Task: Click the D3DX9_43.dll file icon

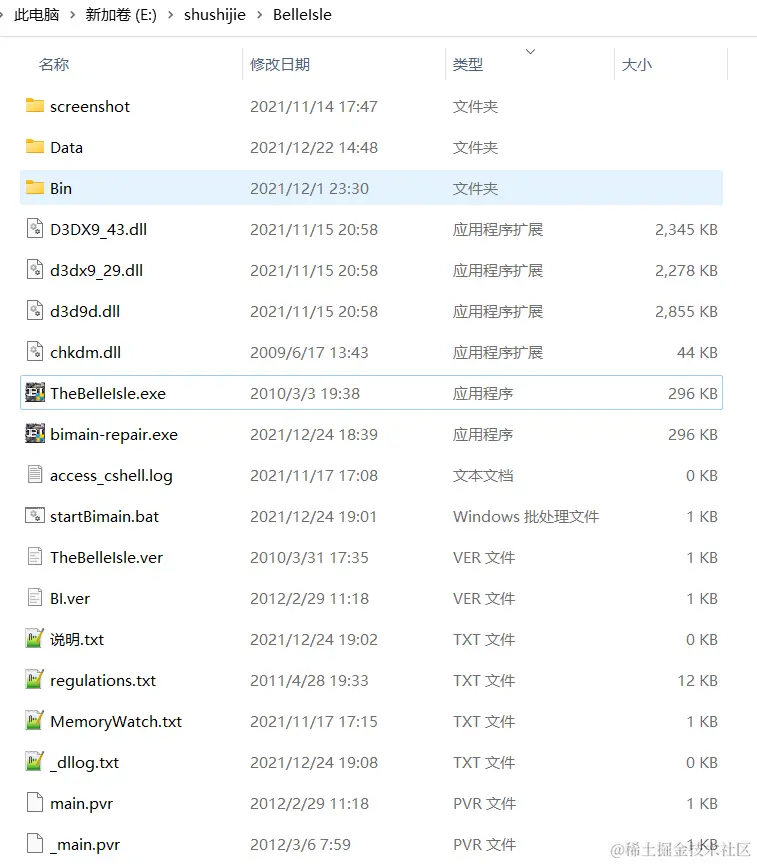Action: point(35,229)
